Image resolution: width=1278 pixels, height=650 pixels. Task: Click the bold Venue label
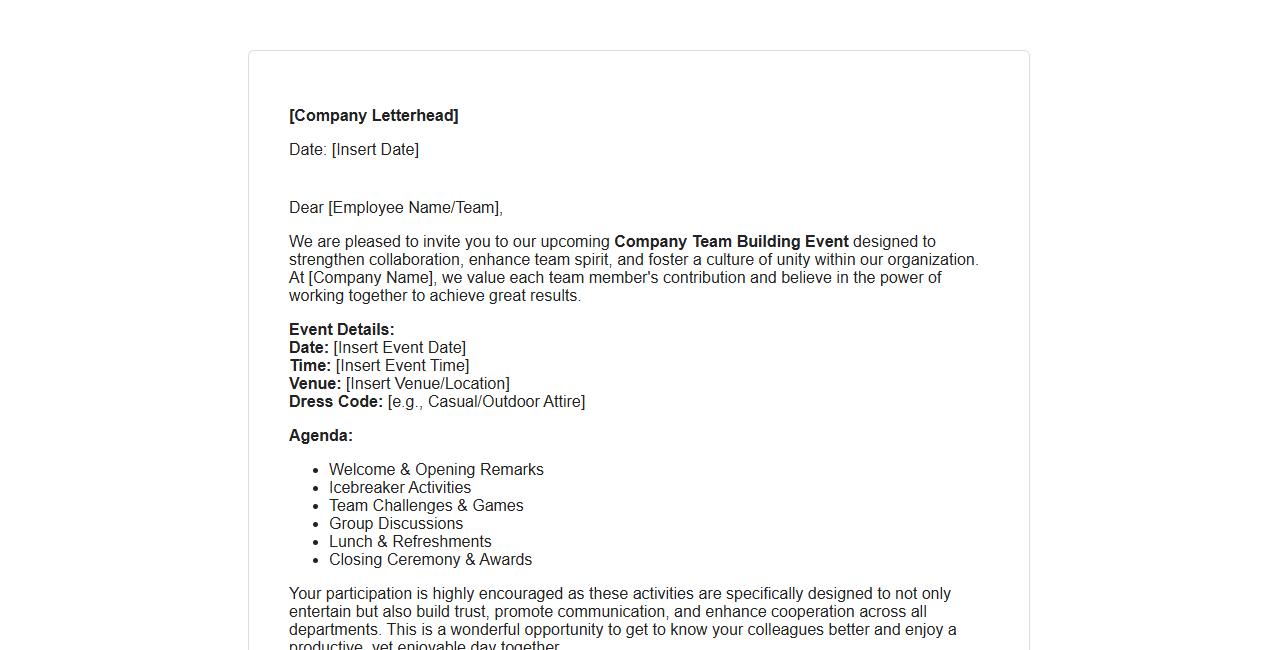coord(314,384)
